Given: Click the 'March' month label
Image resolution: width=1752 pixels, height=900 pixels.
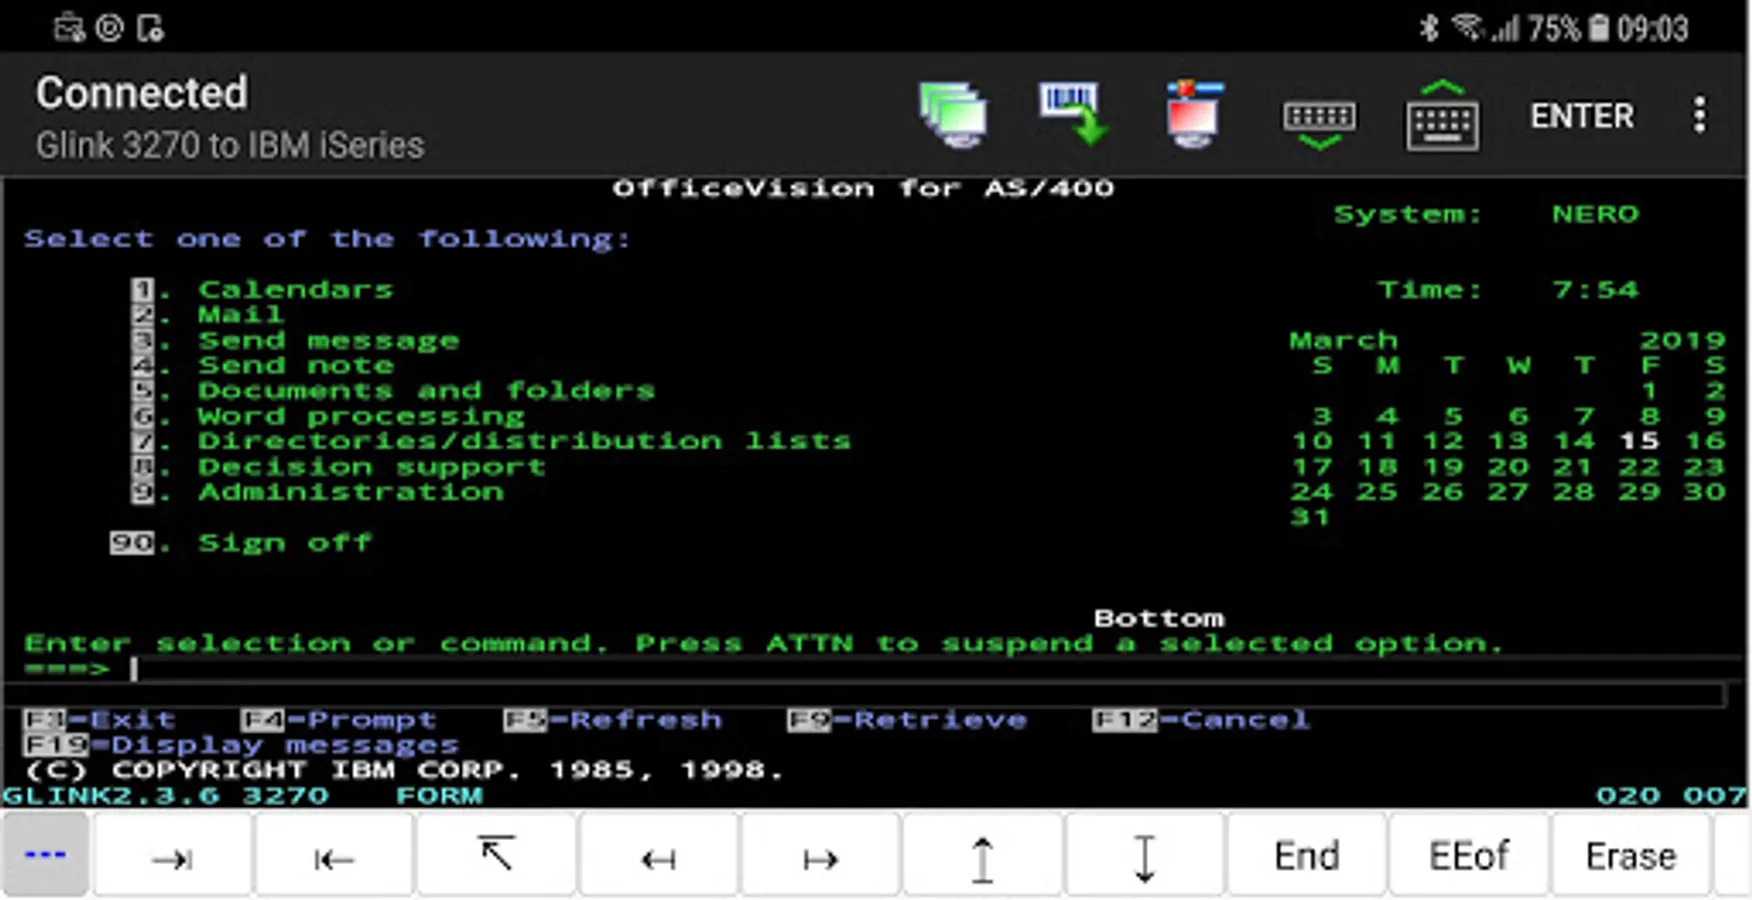Looking at the screenshot, I should [1343, 341].
